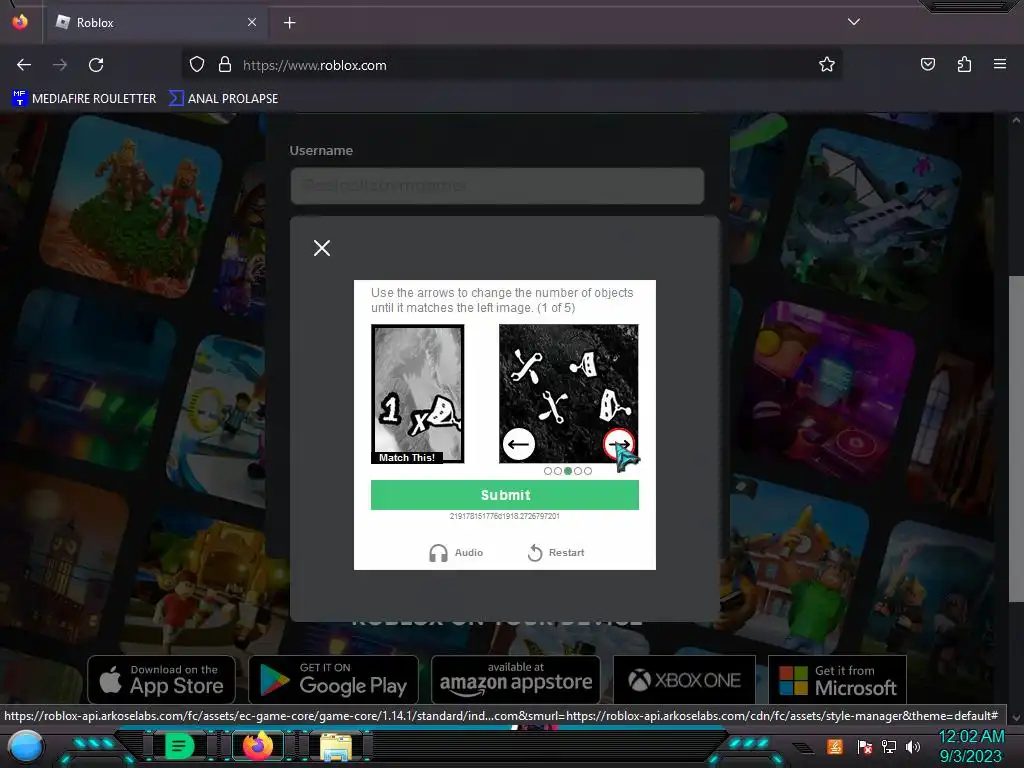The image size is (1024, 768).
Task: Open available at Amazon Appstore badge
Action: pos(516,680)
